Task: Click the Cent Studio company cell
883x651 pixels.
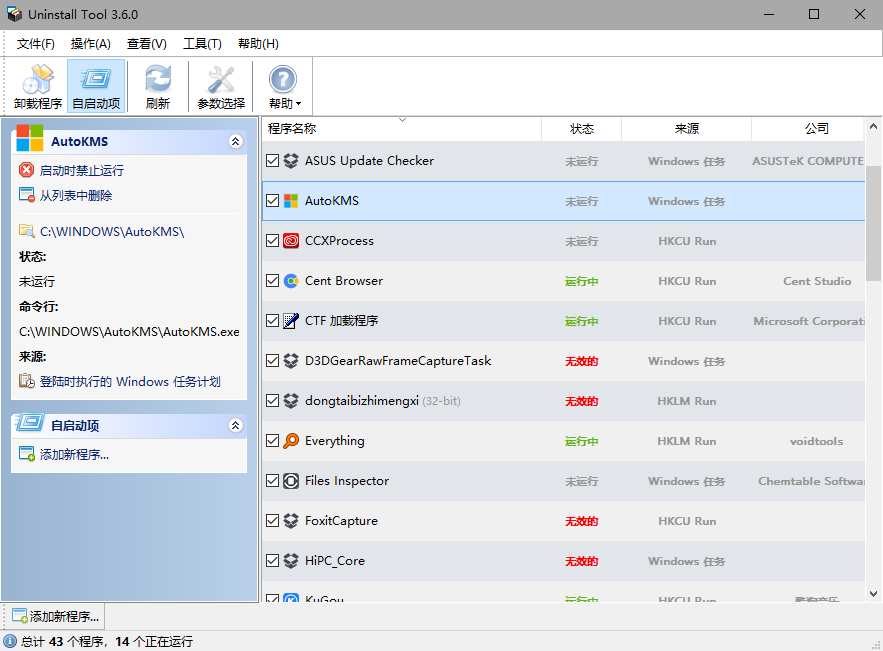Action: pyautogui.click(x=817, y=281)
